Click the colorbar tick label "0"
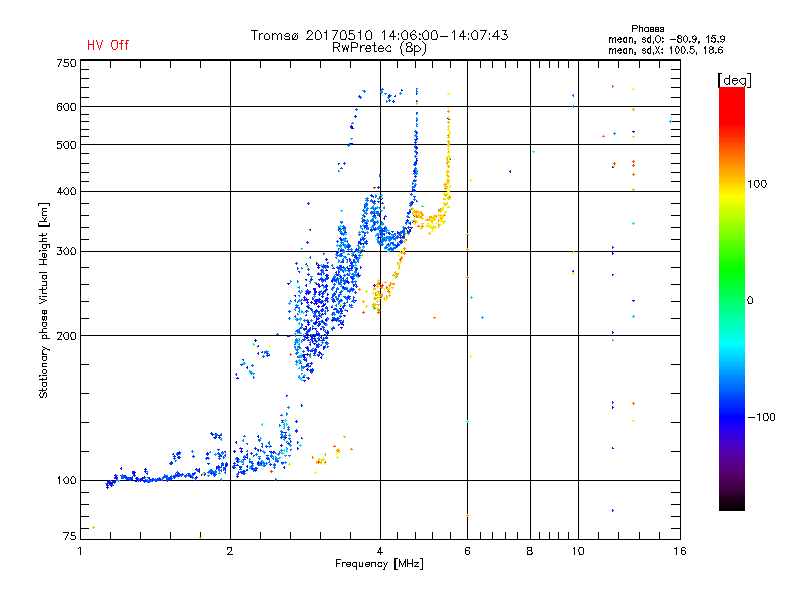Image resolution: width=800 pixels, height=600 pixels. pos(749,301)
